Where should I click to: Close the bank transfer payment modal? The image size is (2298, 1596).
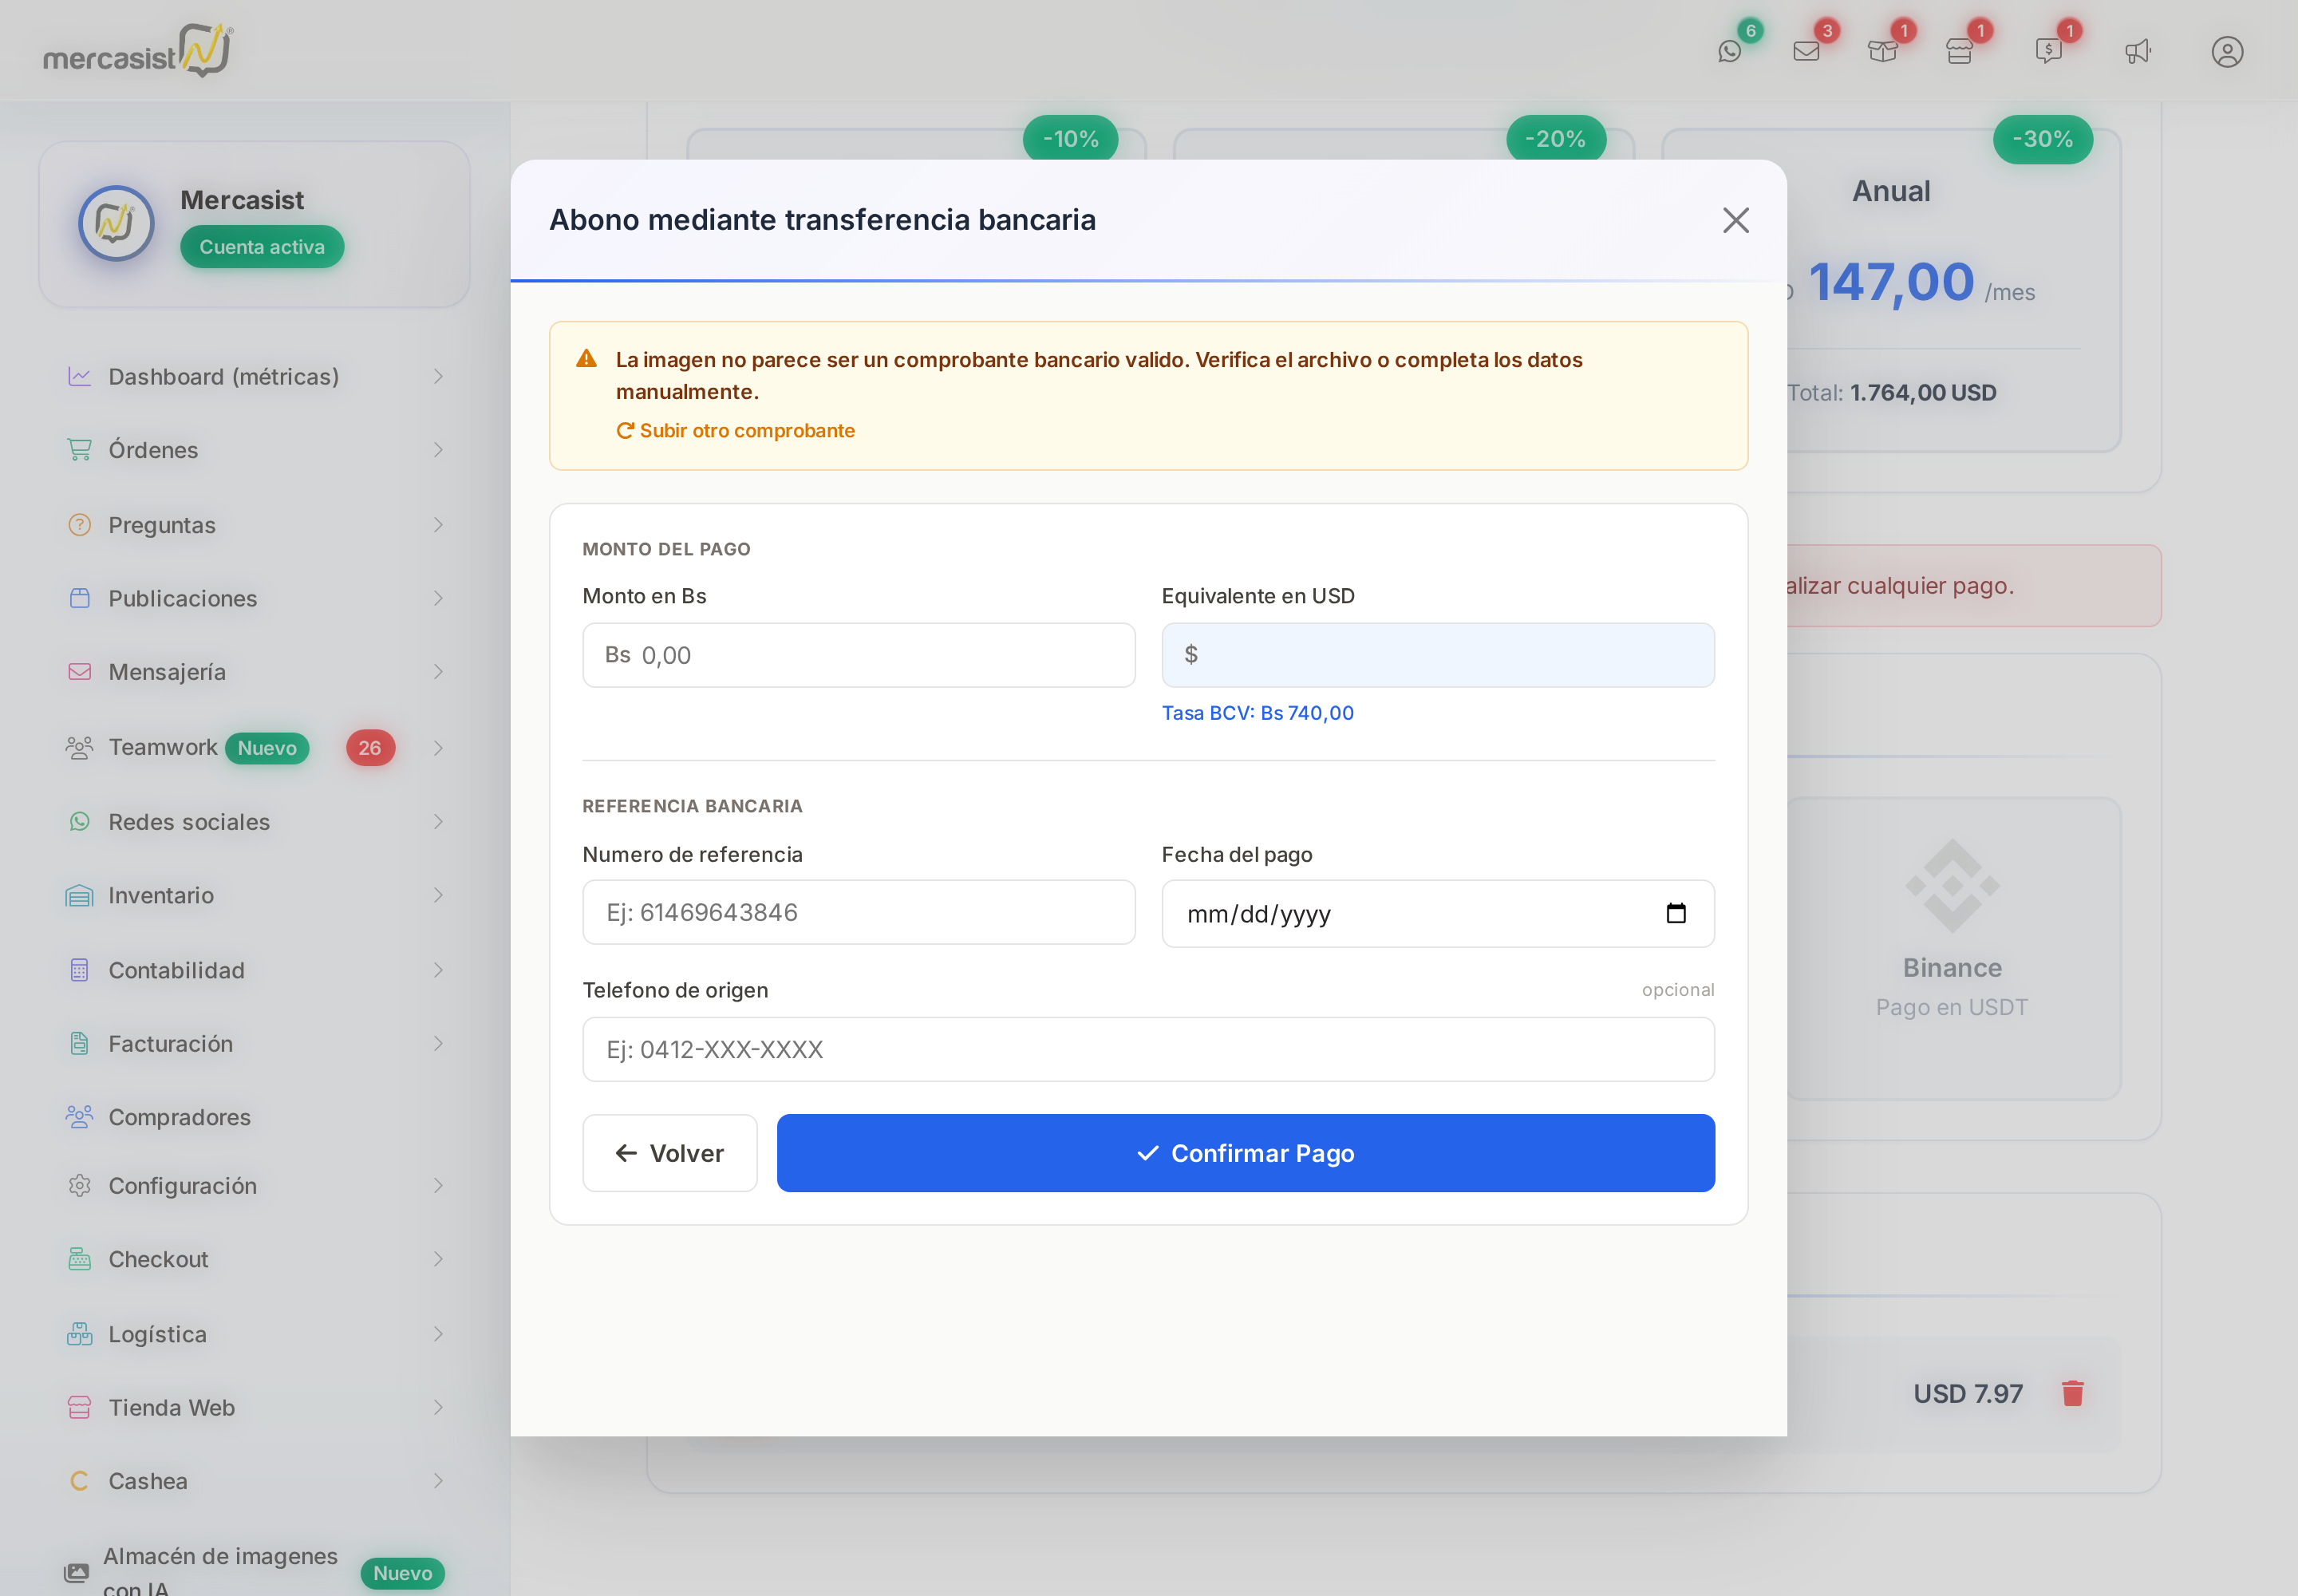point(1735,220)
